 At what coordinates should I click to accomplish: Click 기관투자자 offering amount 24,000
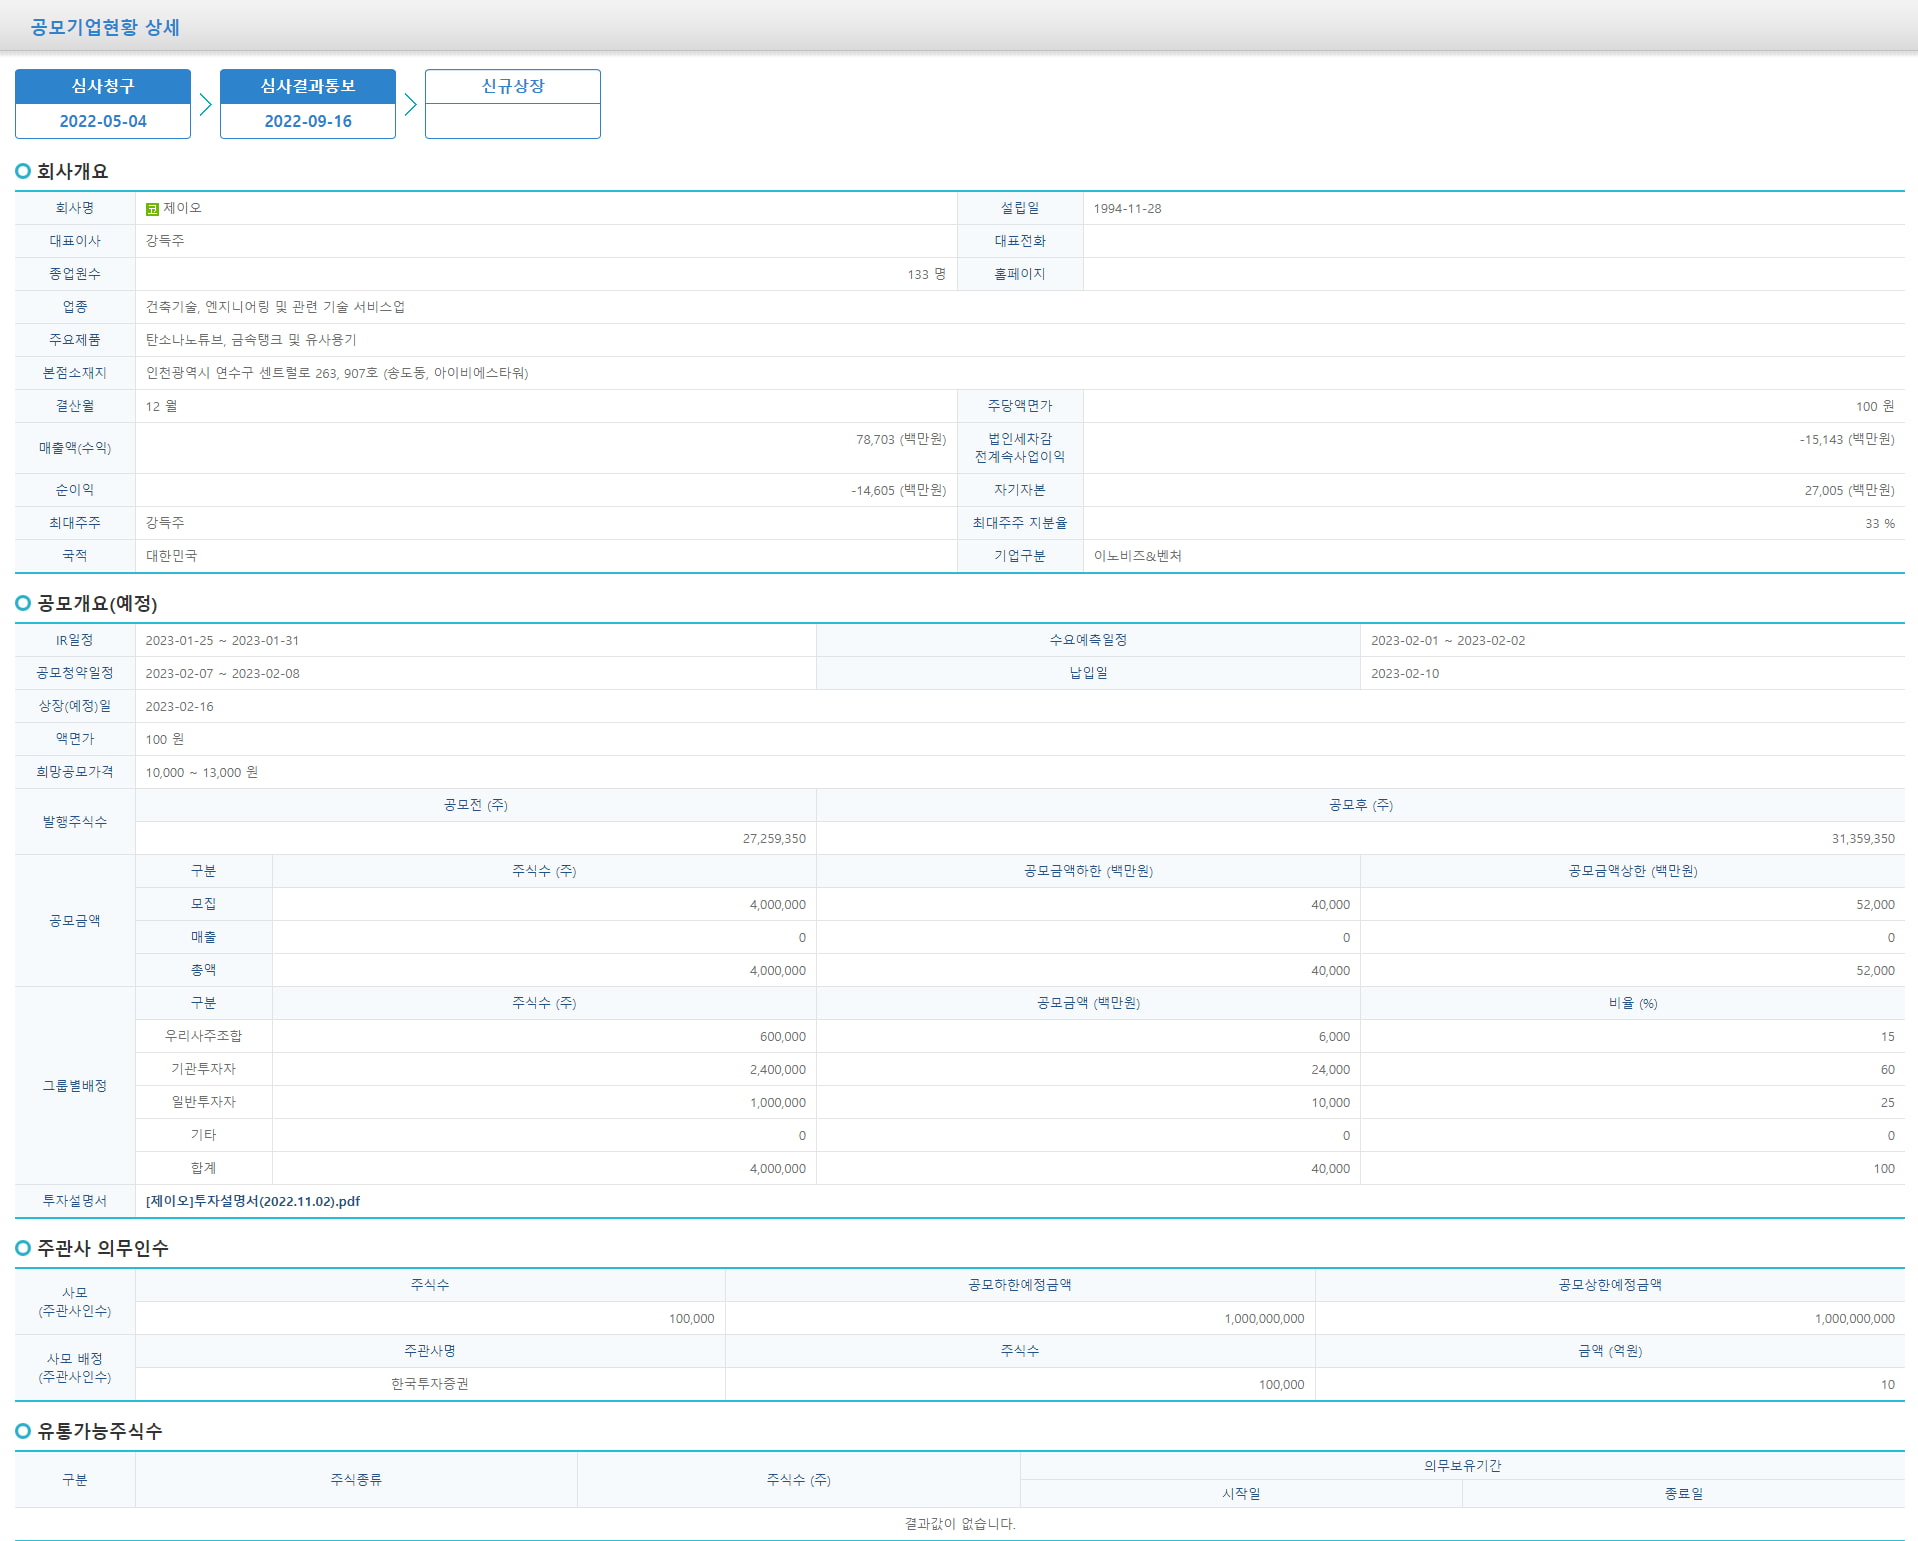[x=1331, y=1070]
